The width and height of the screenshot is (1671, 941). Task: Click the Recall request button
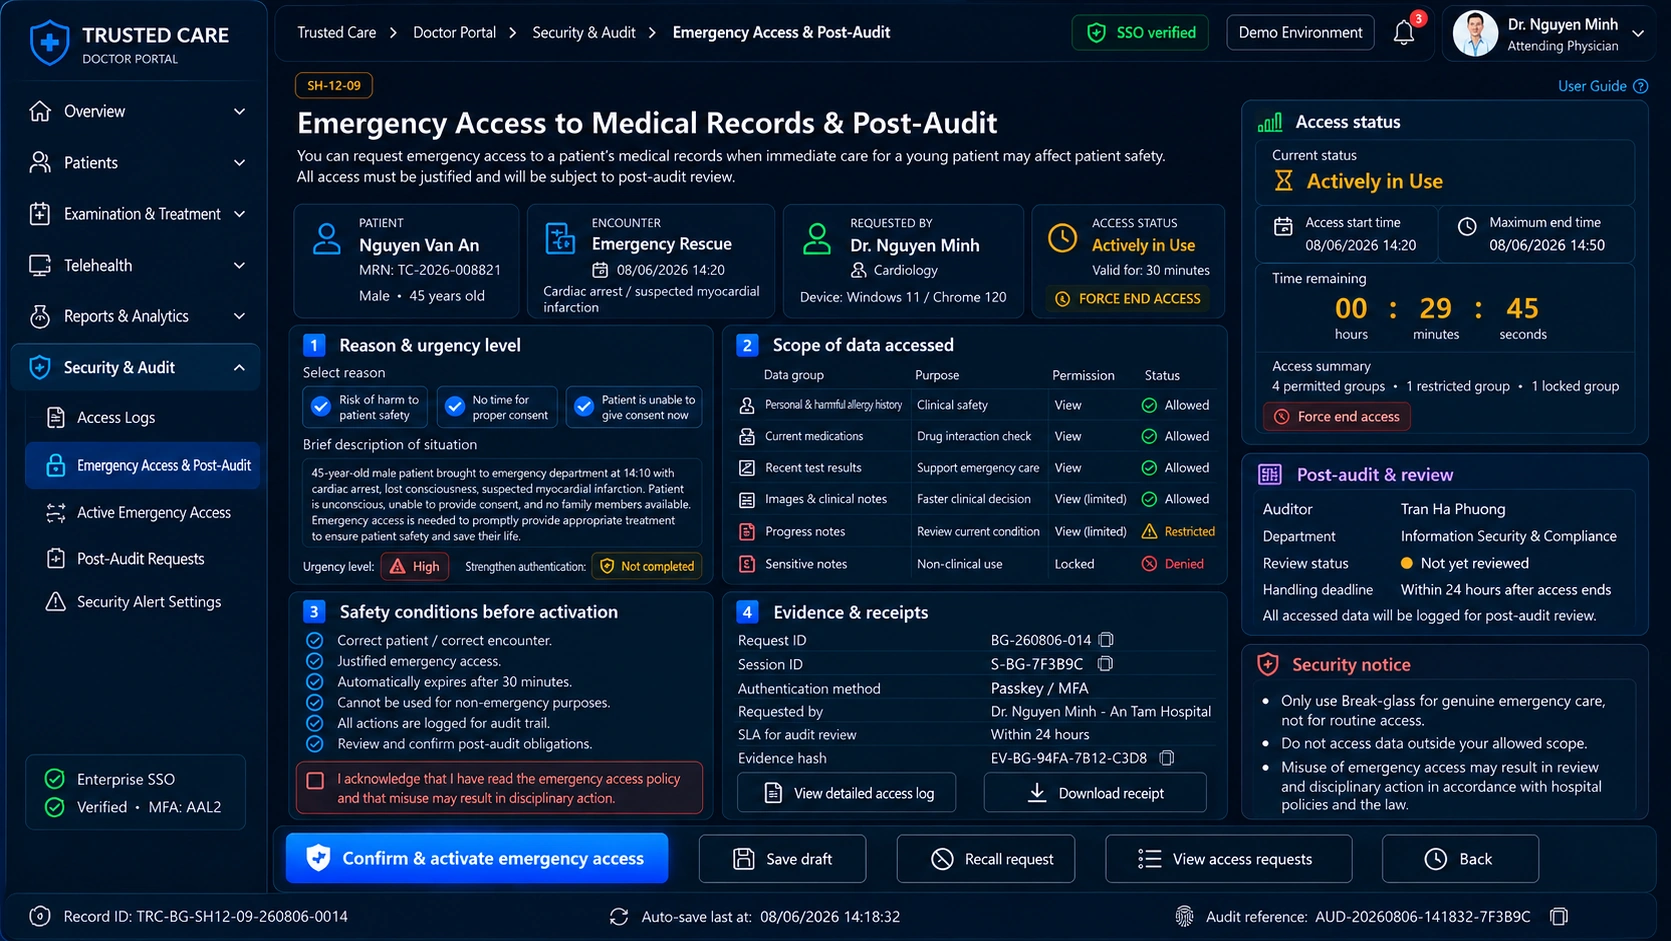(x=986, y=859)
